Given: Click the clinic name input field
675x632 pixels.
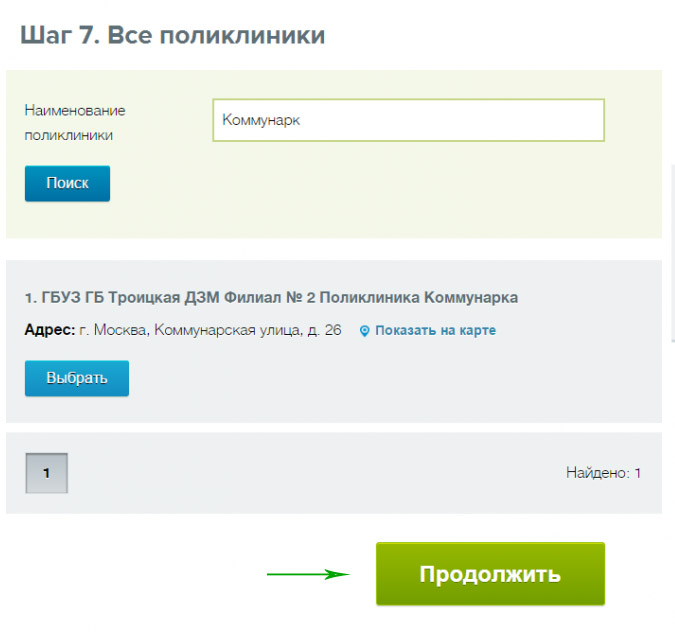Looking at the screenshot, I should [408, 120].
